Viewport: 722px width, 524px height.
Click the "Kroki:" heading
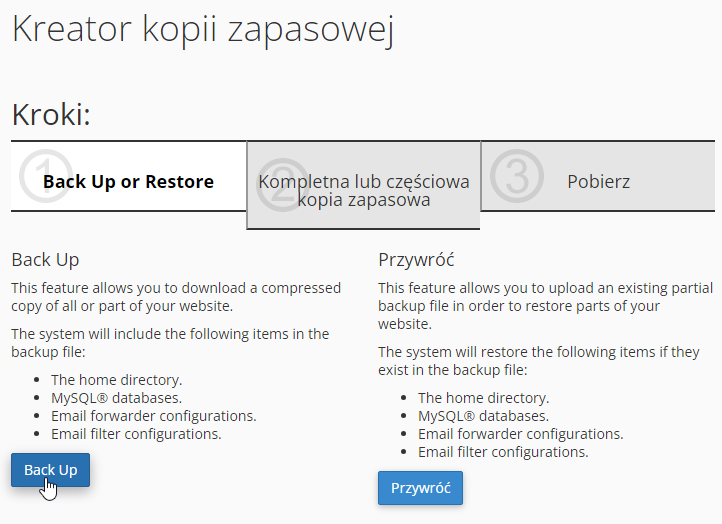51,114
